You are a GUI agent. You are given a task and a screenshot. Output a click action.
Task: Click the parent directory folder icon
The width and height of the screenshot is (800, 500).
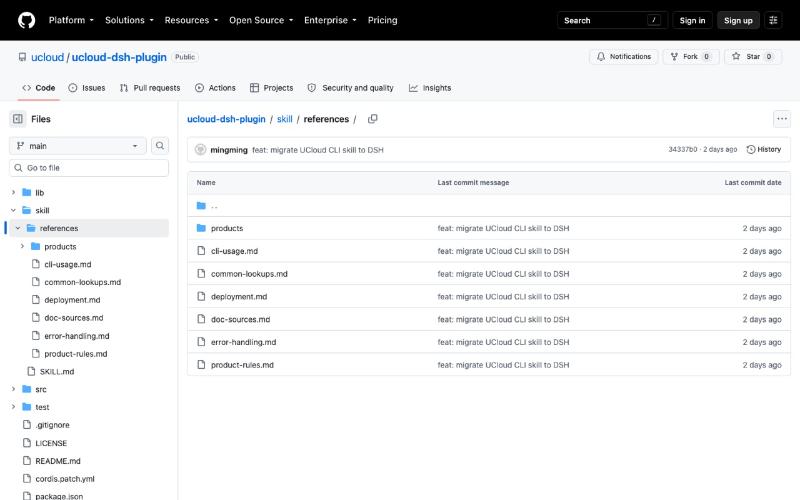[201, 206]
